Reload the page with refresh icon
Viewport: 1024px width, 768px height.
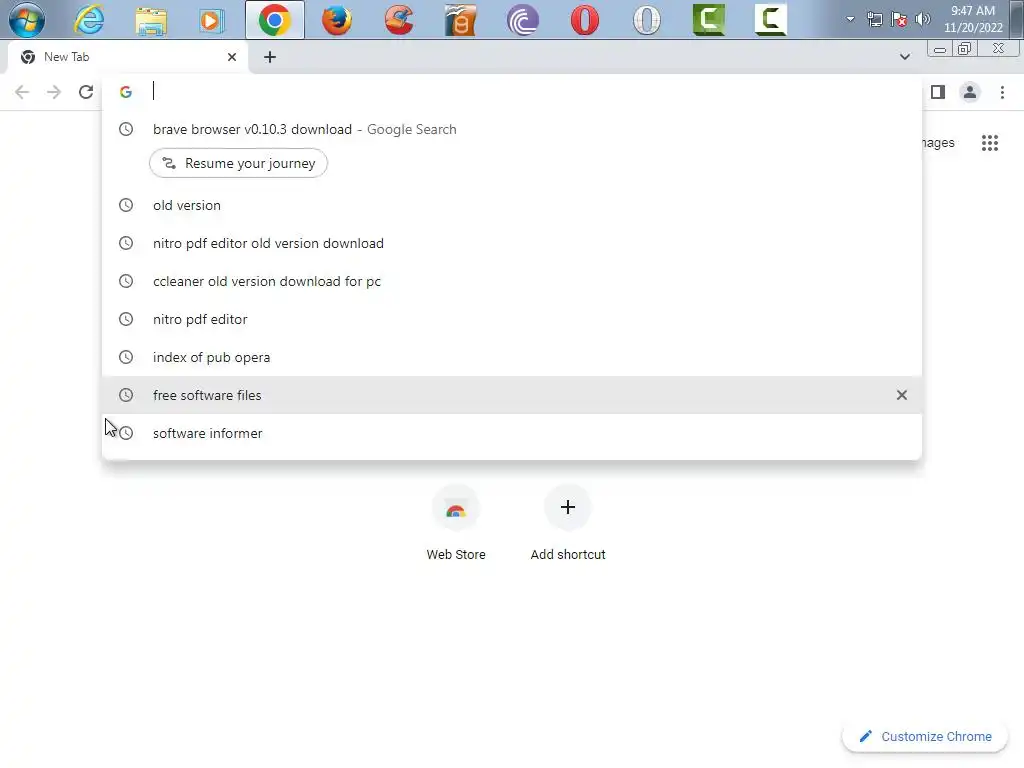click(x=86, y=92)
